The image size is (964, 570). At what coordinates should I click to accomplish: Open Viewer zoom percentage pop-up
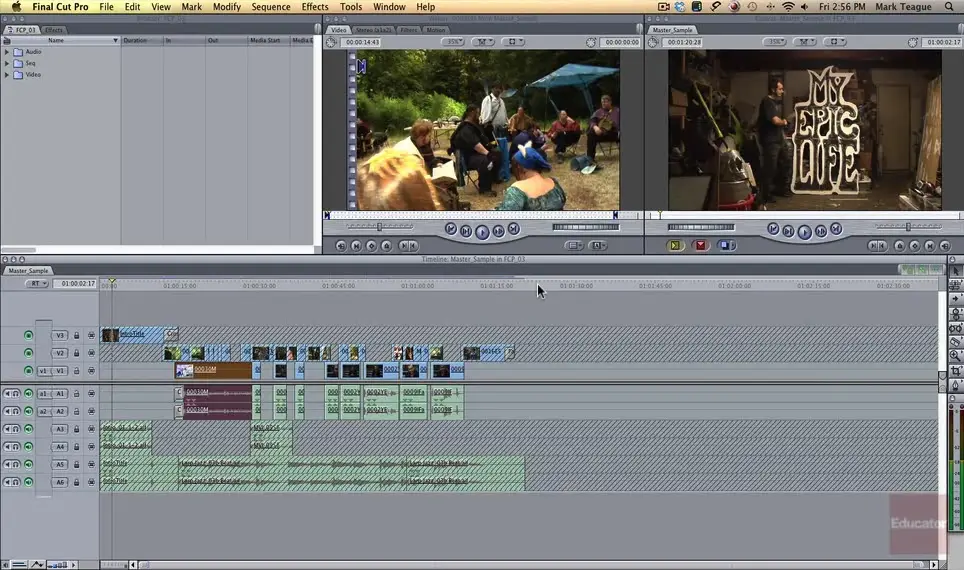tap(452, 42)
